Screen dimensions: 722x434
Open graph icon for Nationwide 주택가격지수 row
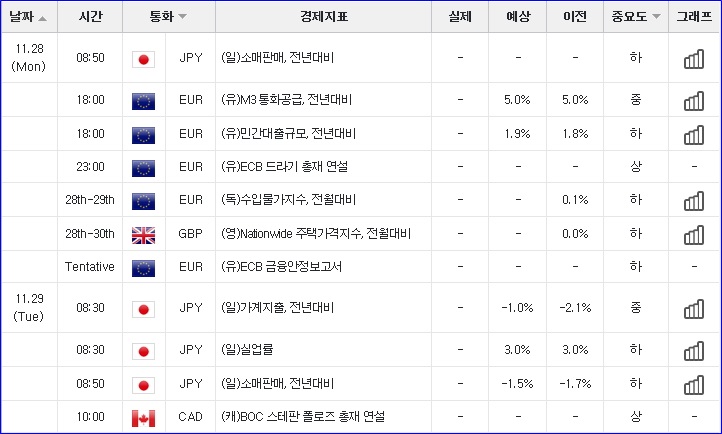click(694, 235)
